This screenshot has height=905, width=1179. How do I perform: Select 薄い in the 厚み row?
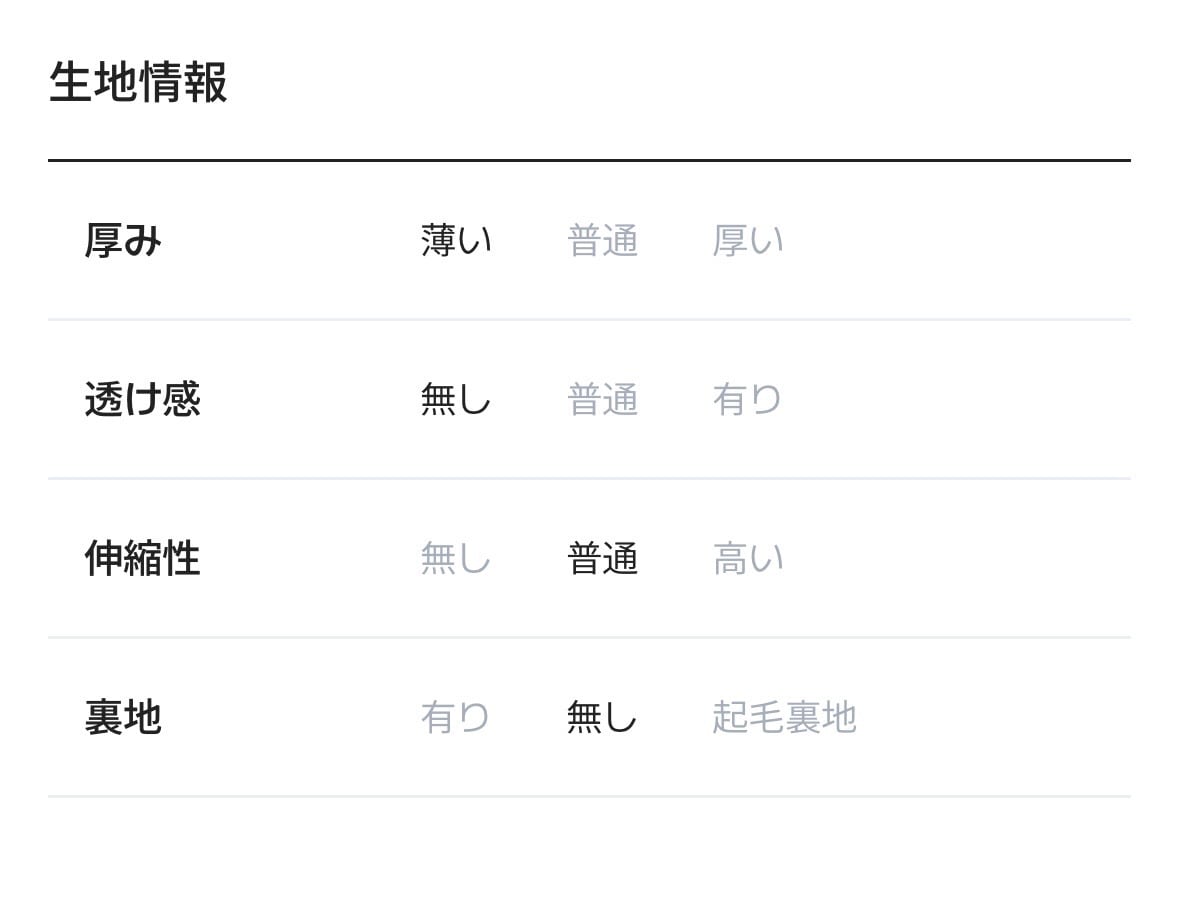(x=456, y=241)
